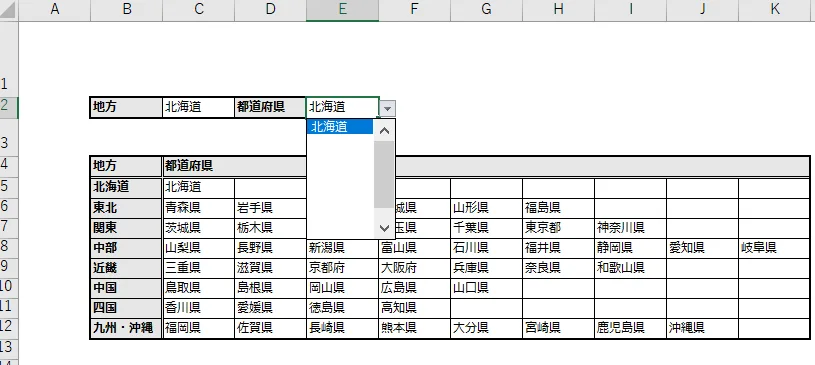Click the 神奈川県 cell
This screenshot has height=365, width=815.
click(630, 228)
